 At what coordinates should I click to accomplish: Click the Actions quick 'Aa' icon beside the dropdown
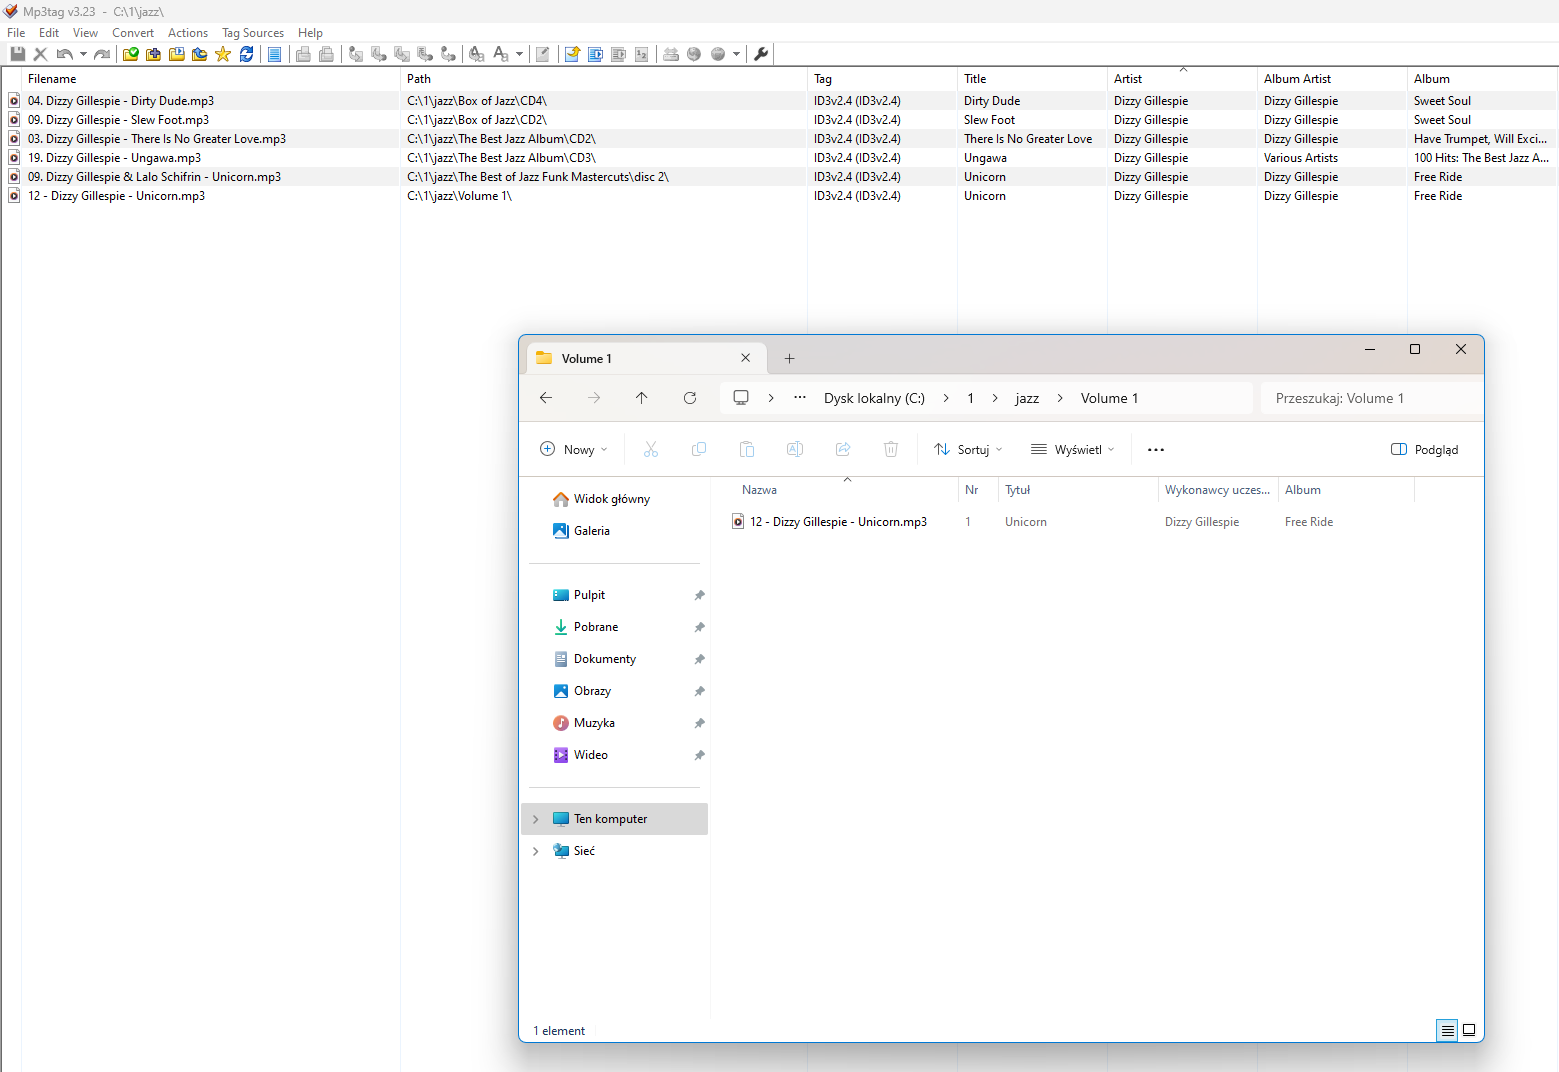[501, 54]
